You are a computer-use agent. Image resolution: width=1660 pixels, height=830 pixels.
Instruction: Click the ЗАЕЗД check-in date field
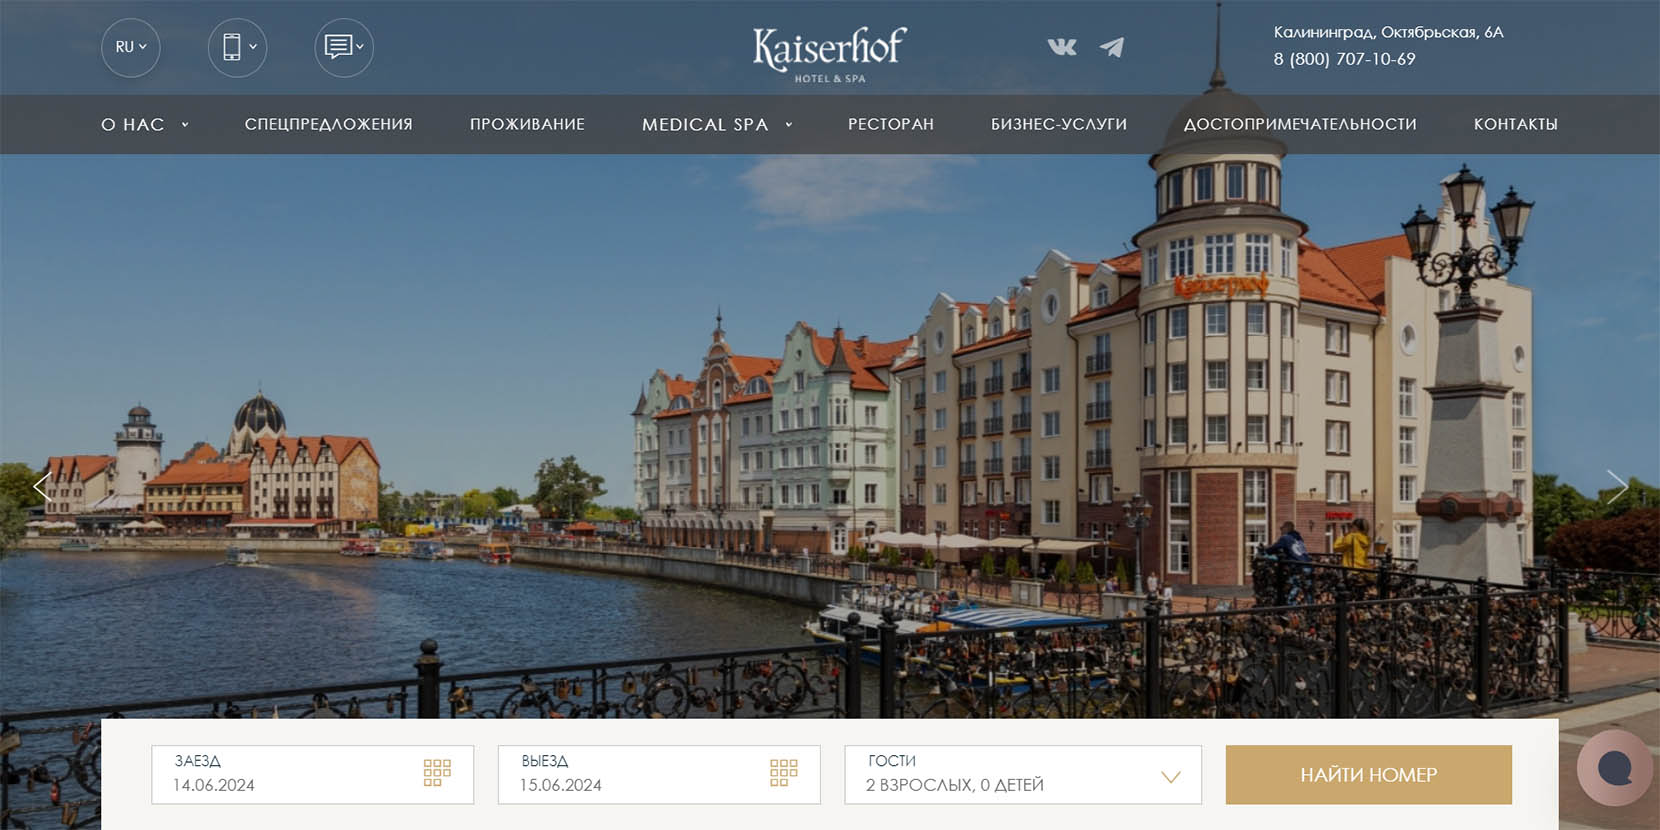coord(290,774)
